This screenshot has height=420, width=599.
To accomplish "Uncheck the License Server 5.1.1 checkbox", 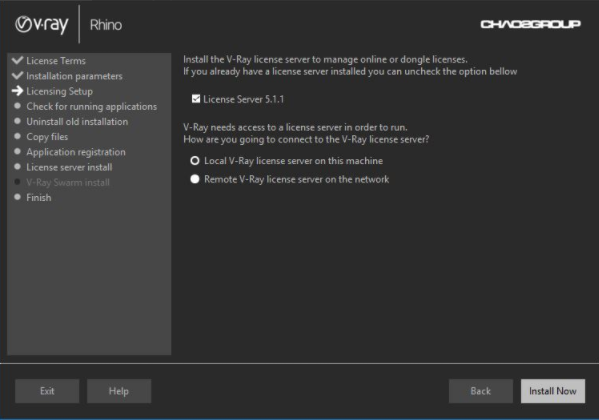I will pyautogui.click(x=196, y=99).
